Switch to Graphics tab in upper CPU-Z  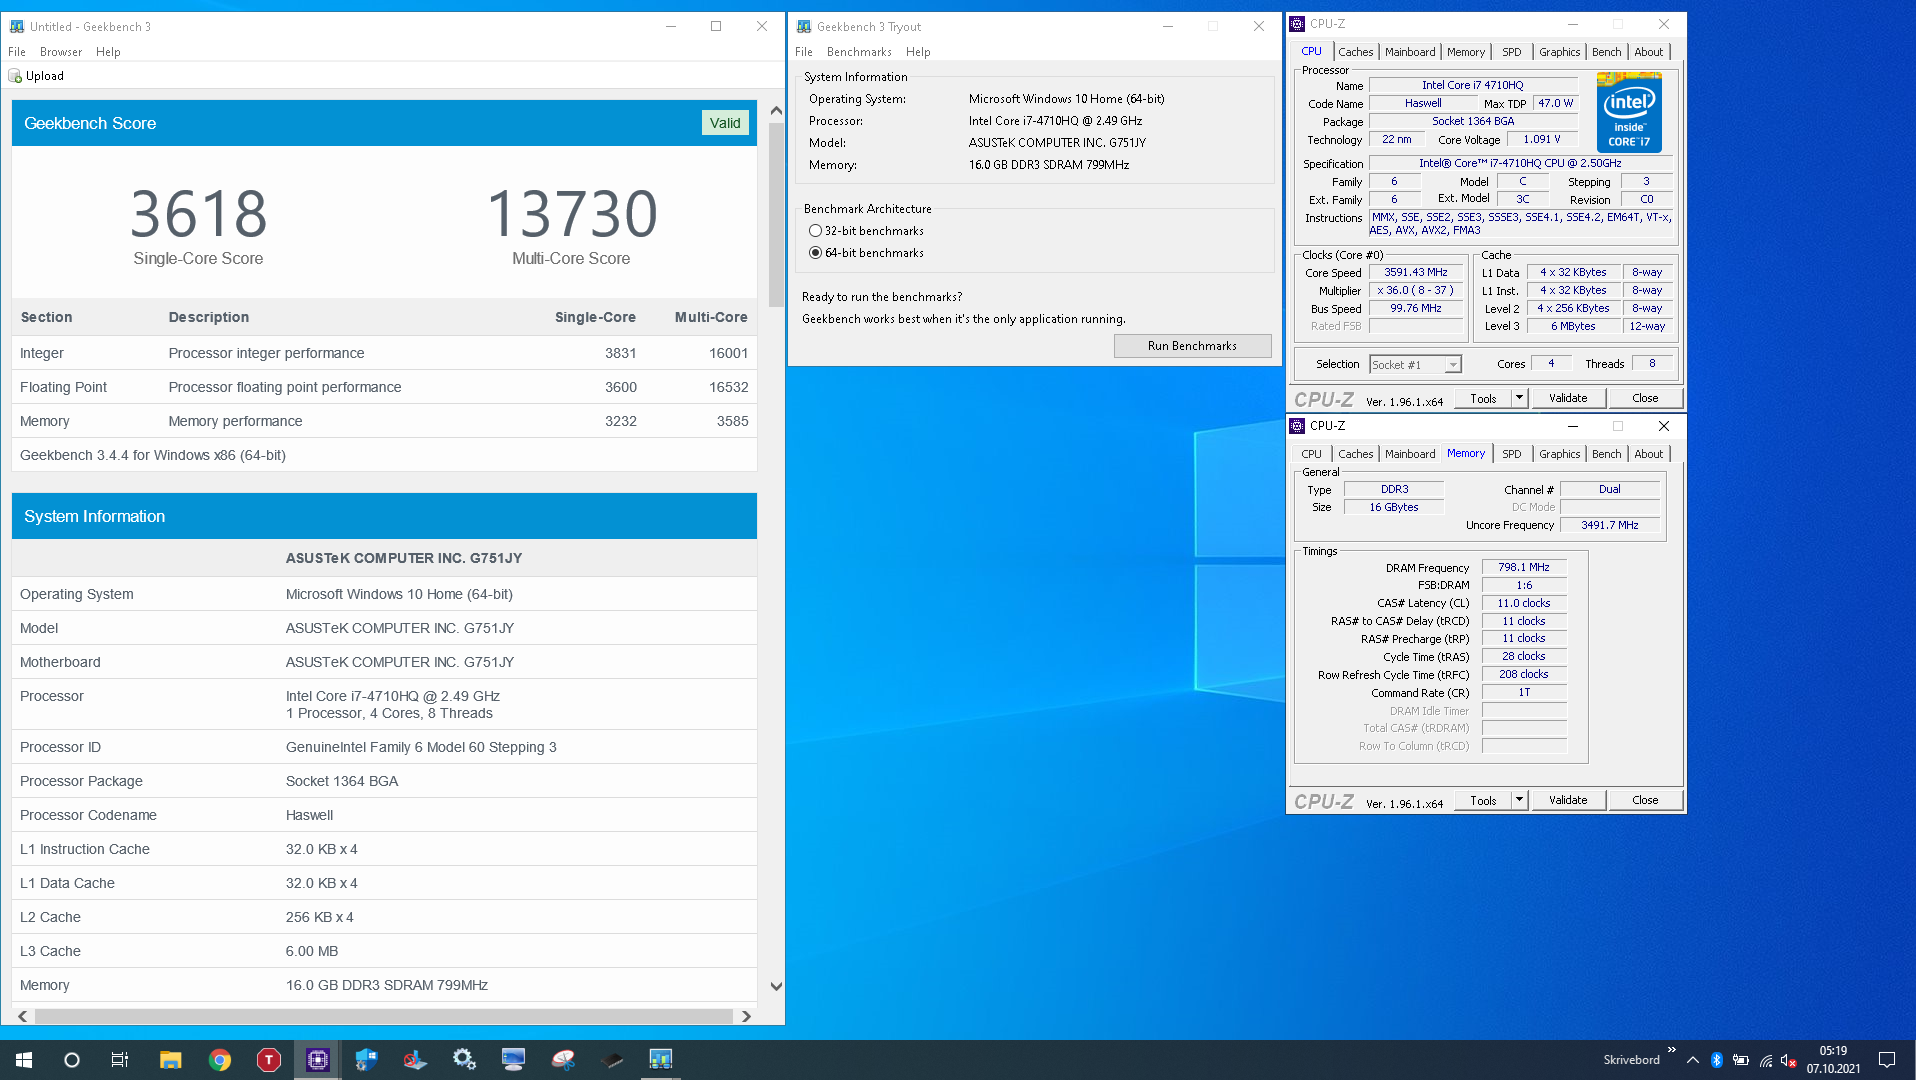tap(1560, 52)
